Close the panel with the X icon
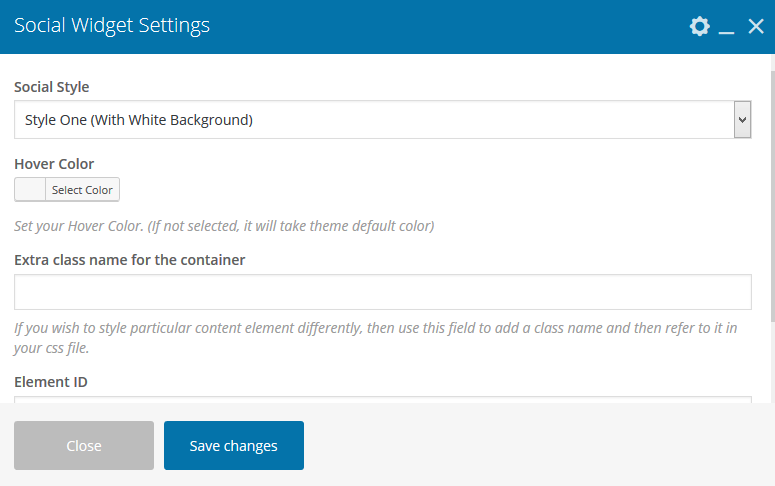Viewport: 775px width, 486px height. (756, 27)
